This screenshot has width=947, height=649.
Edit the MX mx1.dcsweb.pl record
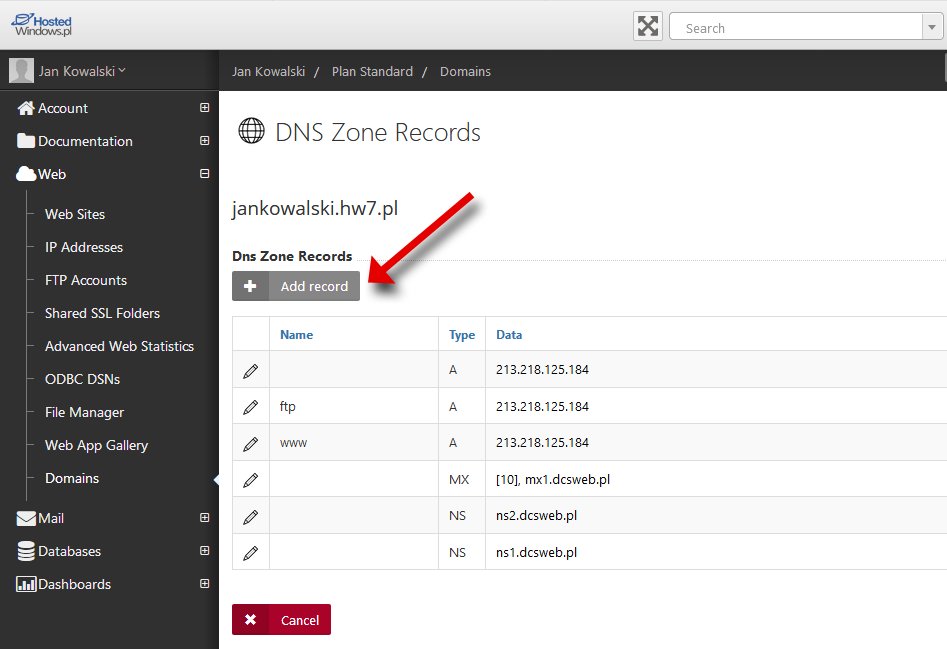[x=251, y=481]
